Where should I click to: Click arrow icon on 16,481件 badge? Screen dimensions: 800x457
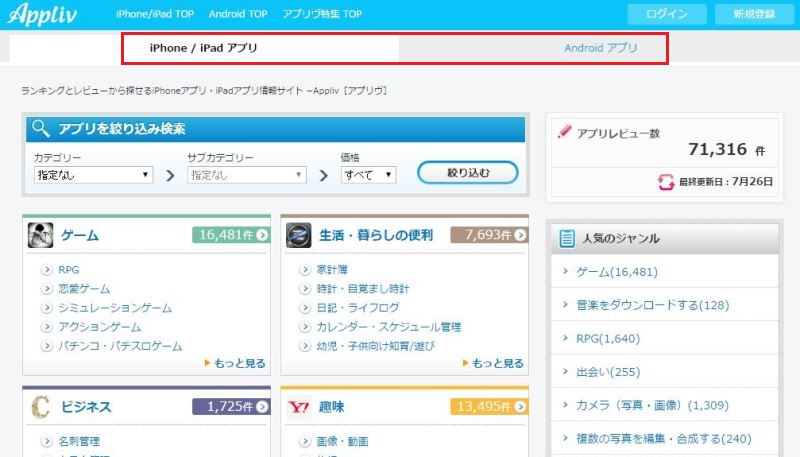261,235
